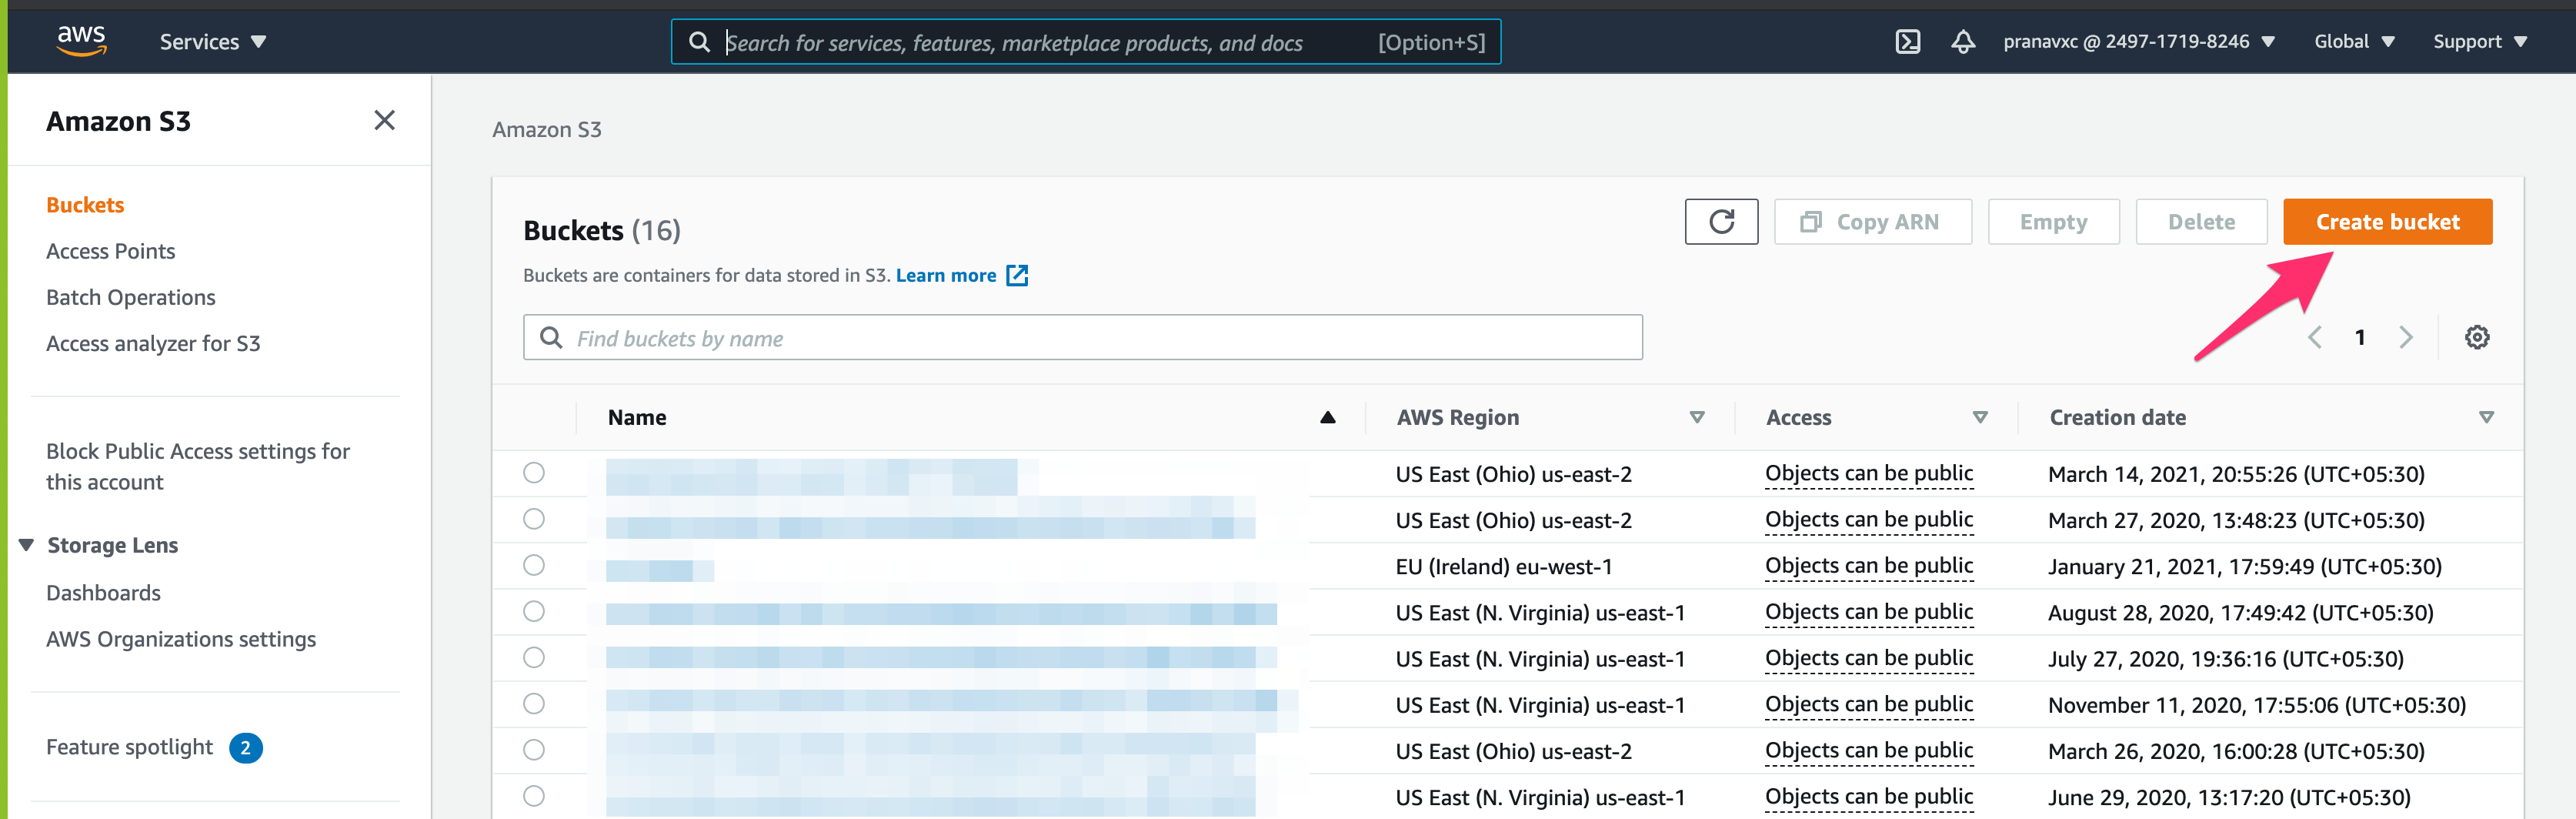The height and width of the screenshot is (819, 2576).
Task: Refresh the buckets list
Action: [x=1720, y=221]
